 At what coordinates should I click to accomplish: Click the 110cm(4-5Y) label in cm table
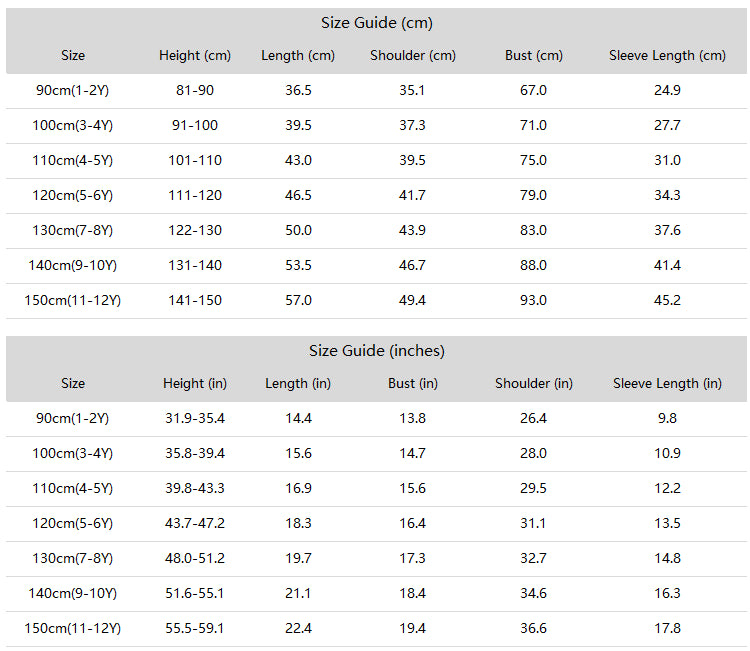[73, 161]
